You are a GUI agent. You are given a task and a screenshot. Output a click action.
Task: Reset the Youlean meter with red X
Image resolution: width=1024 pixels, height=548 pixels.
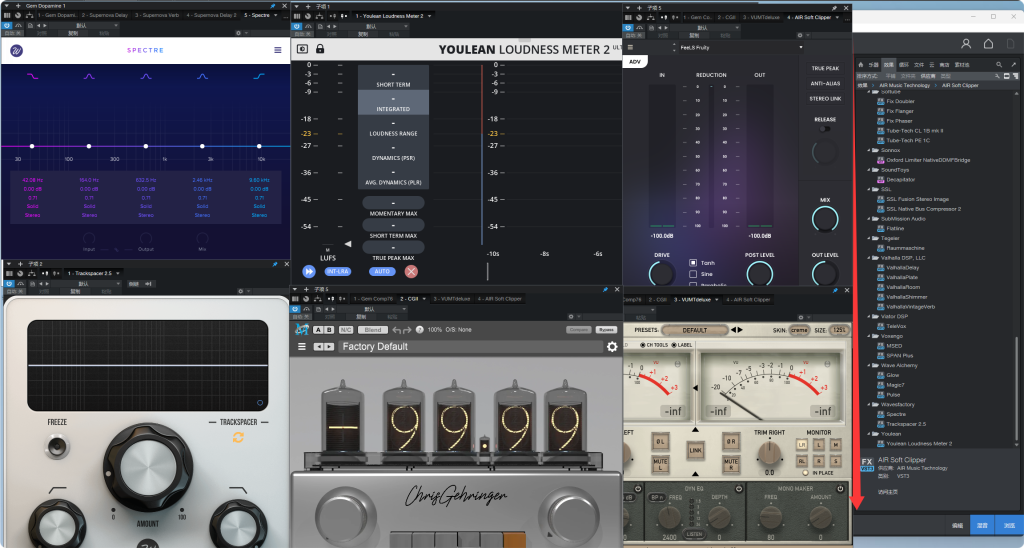point(411,271)
